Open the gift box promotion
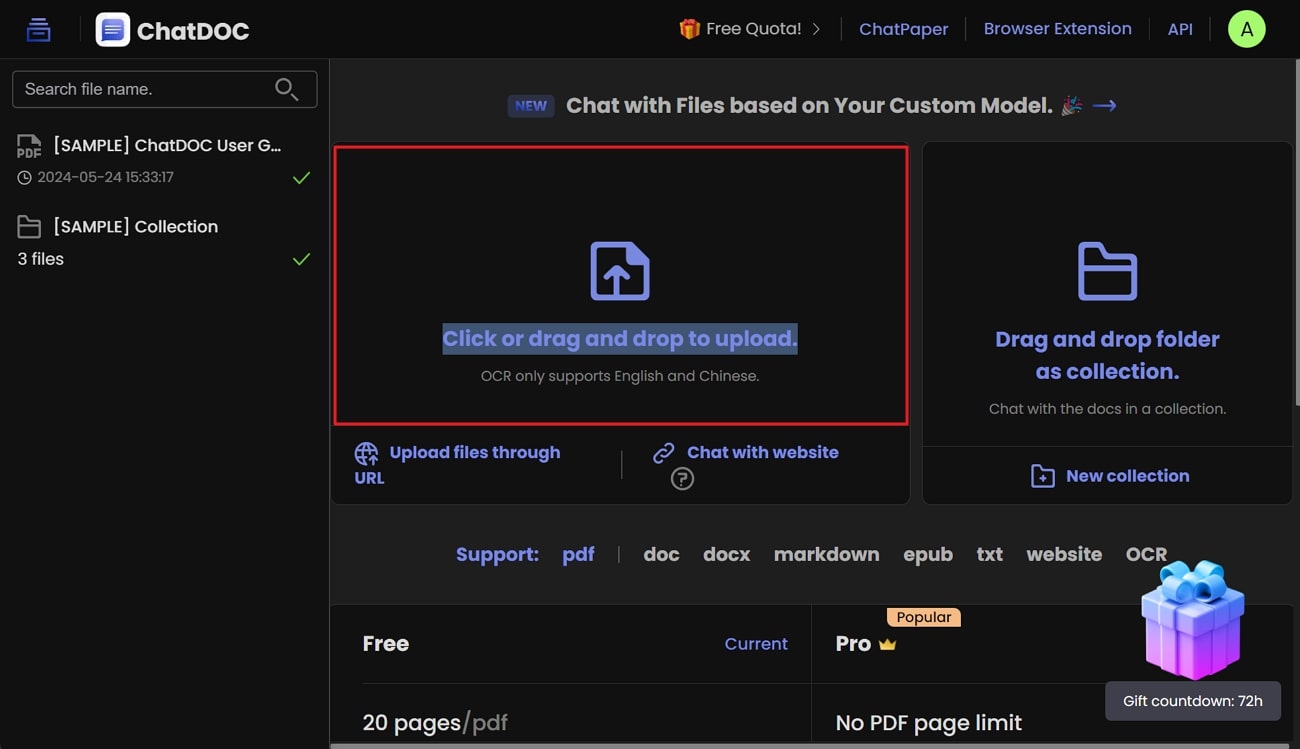 (1192, 619)
